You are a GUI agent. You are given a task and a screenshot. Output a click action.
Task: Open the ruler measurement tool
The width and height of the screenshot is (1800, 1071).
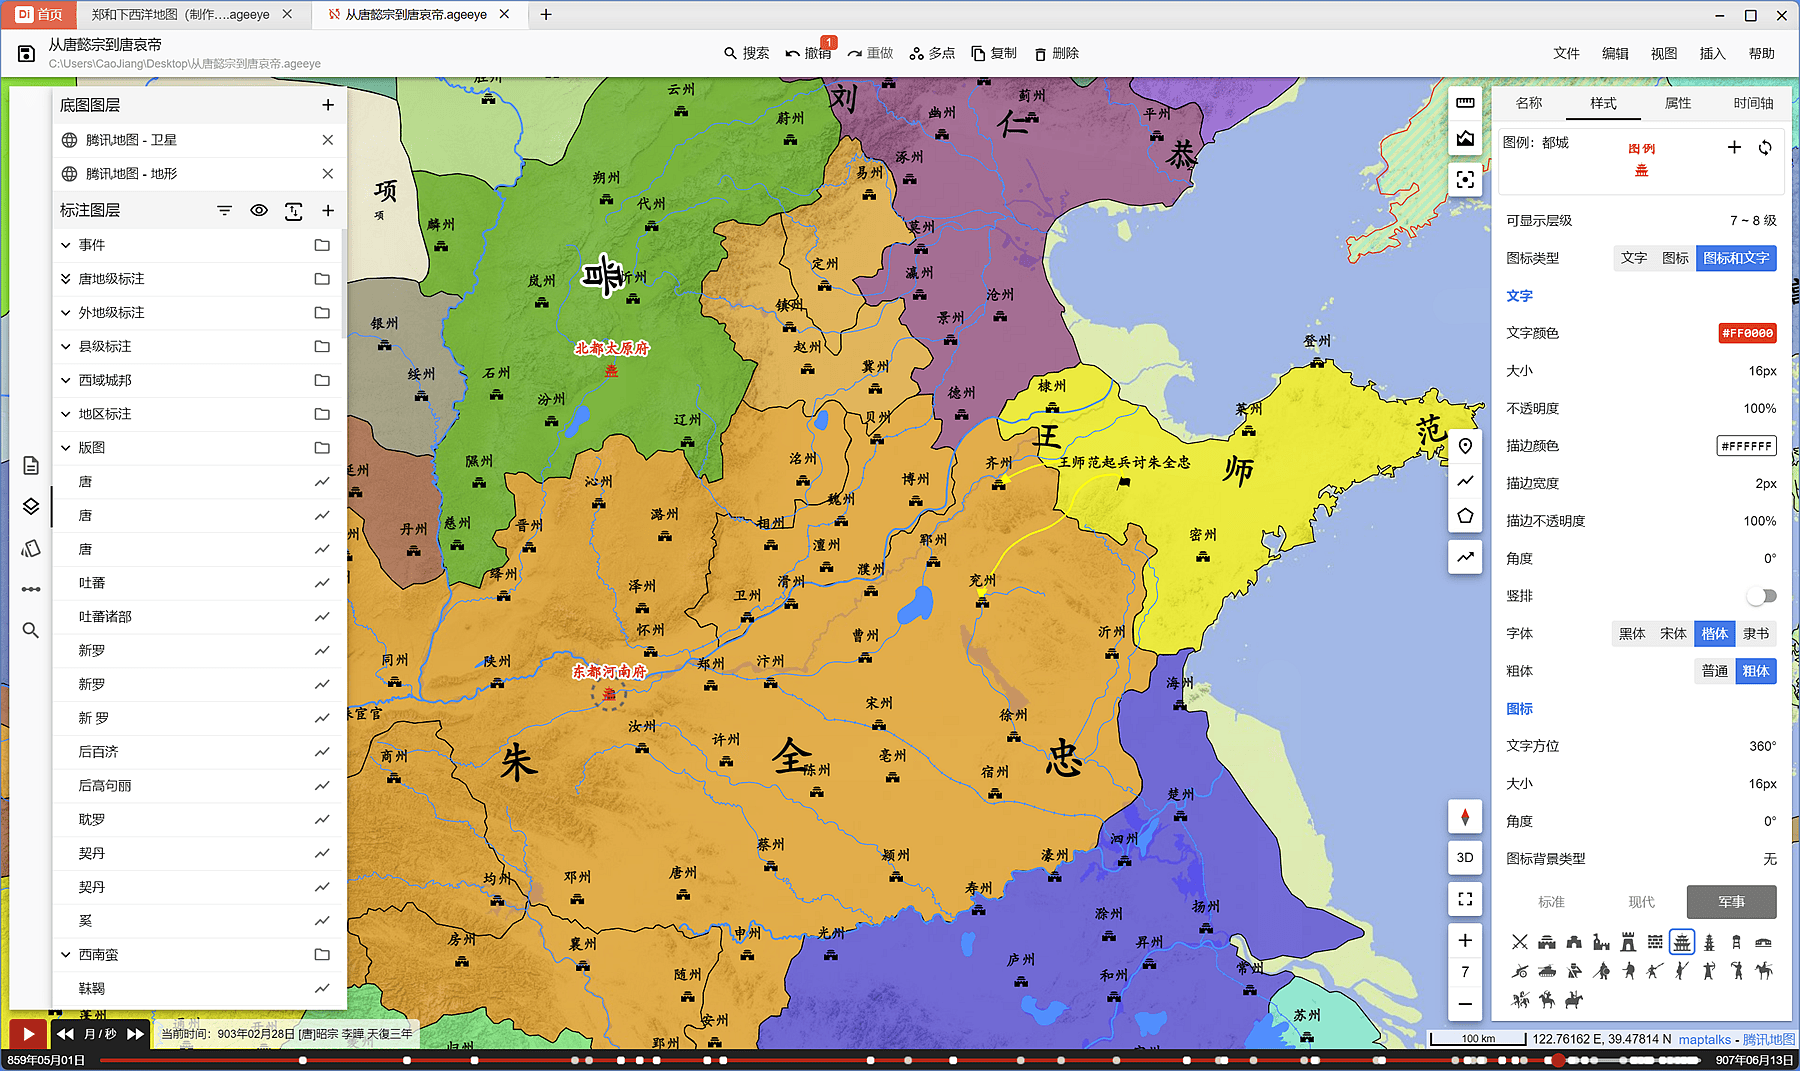pos(1465,103)
